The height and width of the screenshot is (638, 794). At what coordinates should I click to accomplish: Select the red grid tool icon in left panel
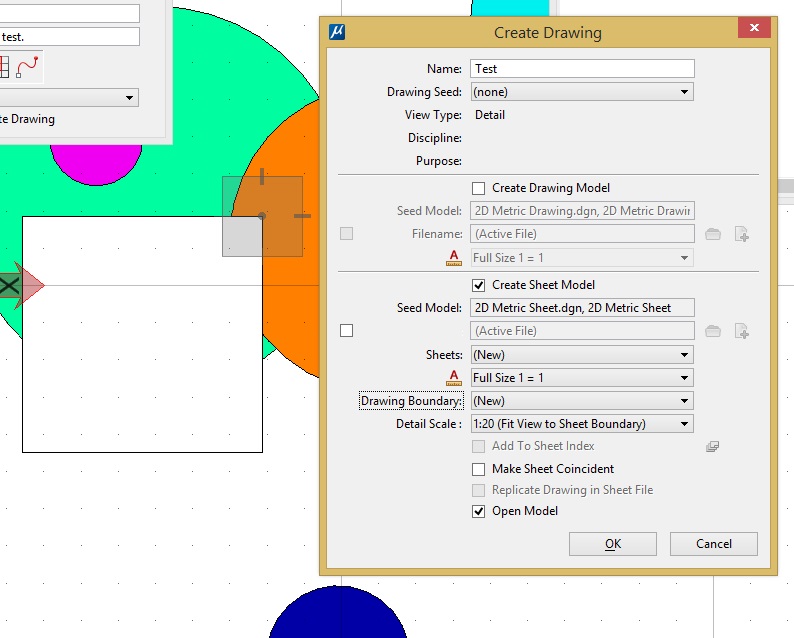5,67
